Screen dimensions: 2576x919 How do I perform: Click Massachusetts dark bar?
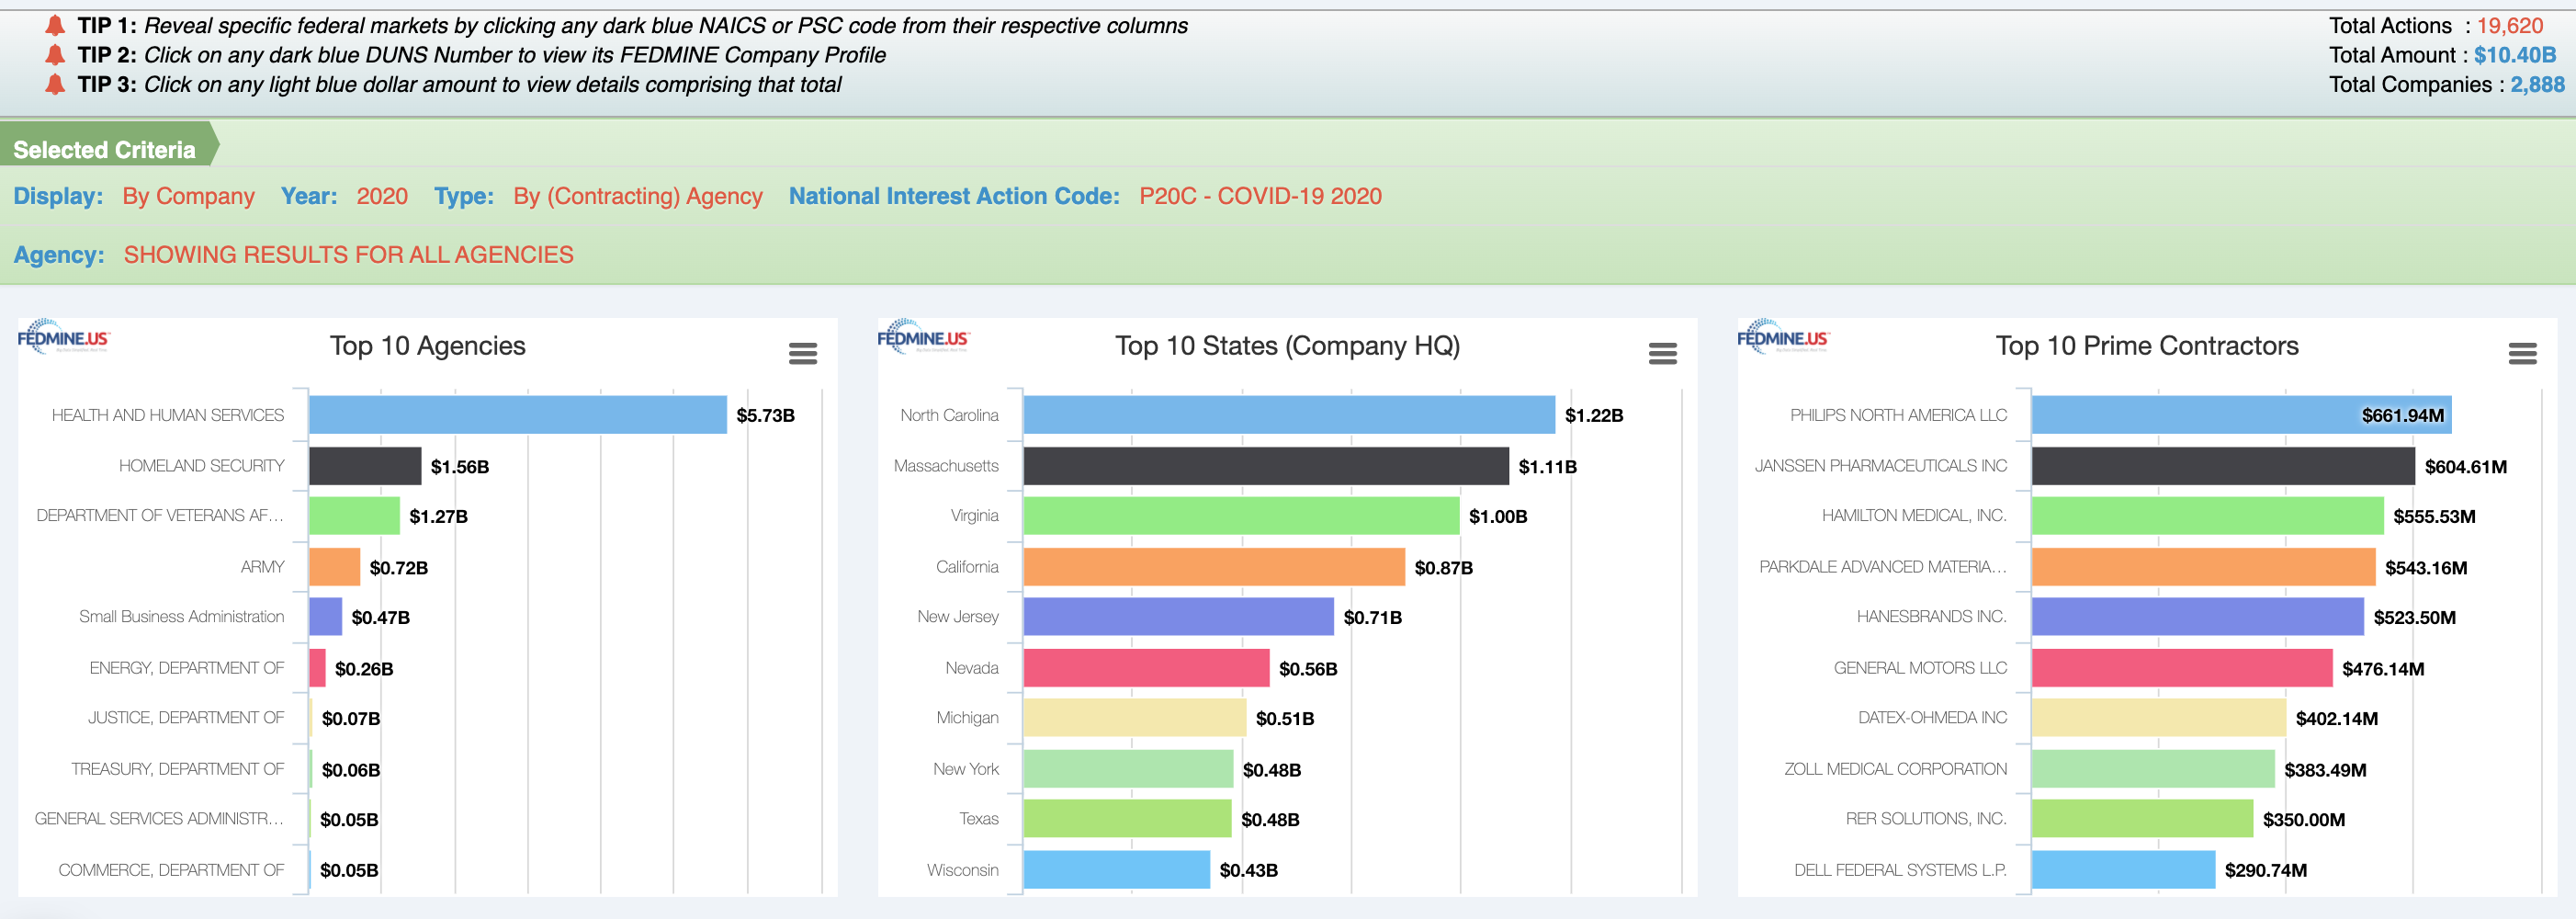tap(1266, 466)
